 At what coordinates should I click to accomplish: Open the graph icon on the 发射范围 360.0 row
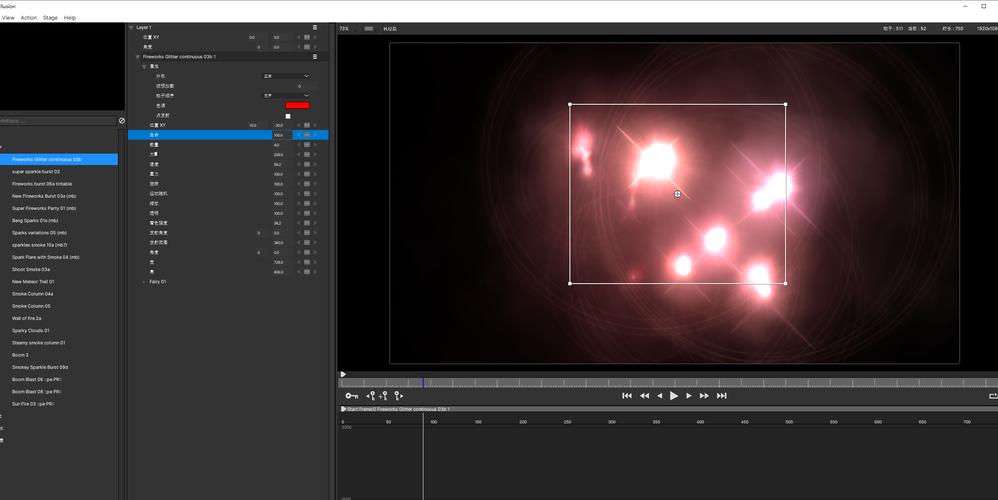pos(307,242)
